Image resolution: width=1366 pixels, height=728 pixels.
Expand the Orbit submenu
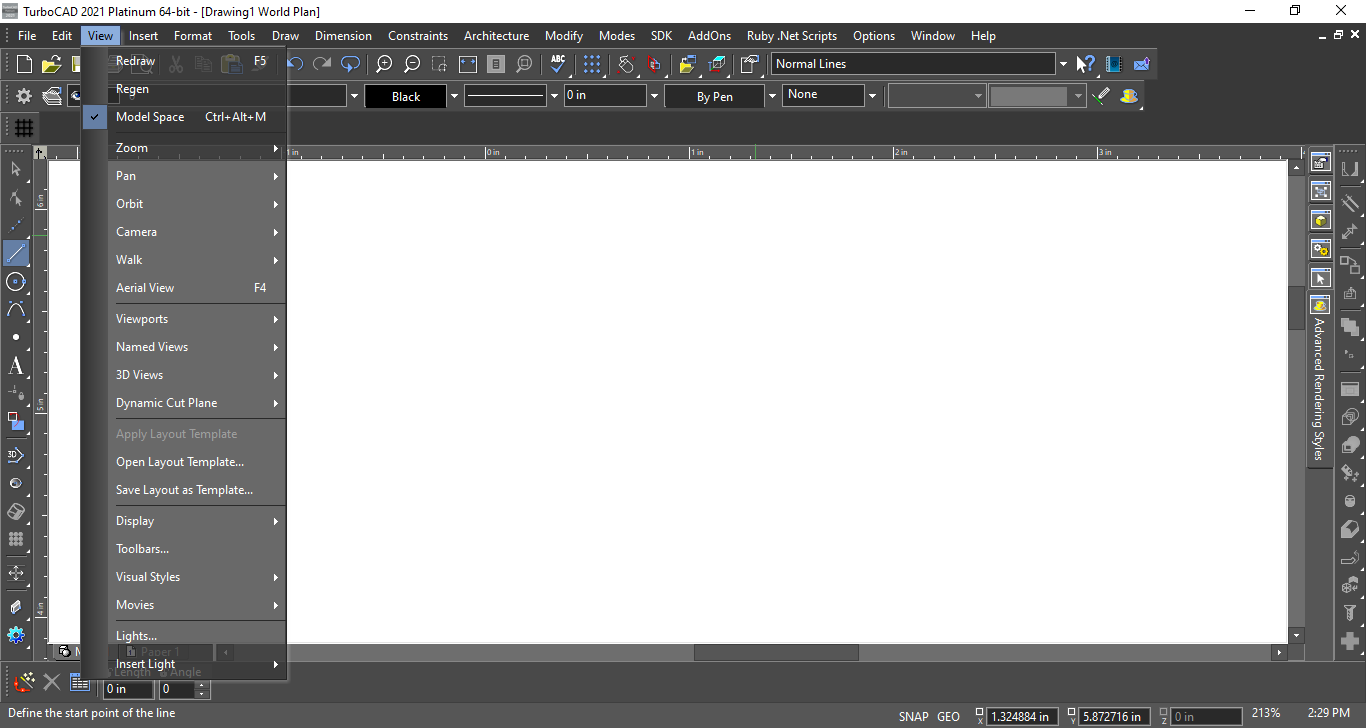click(184, 204)
